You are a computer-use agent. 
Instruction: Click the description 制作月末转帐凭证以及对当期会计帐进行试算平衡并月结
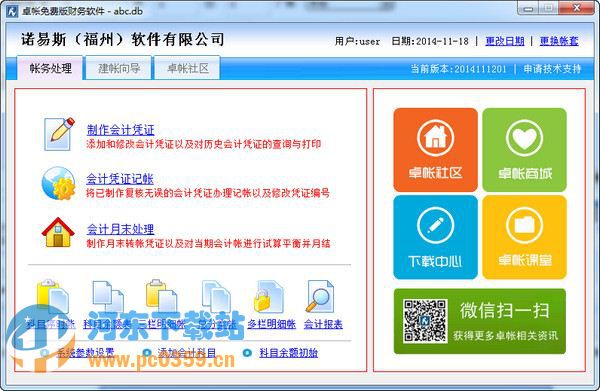tap(208, 243)
